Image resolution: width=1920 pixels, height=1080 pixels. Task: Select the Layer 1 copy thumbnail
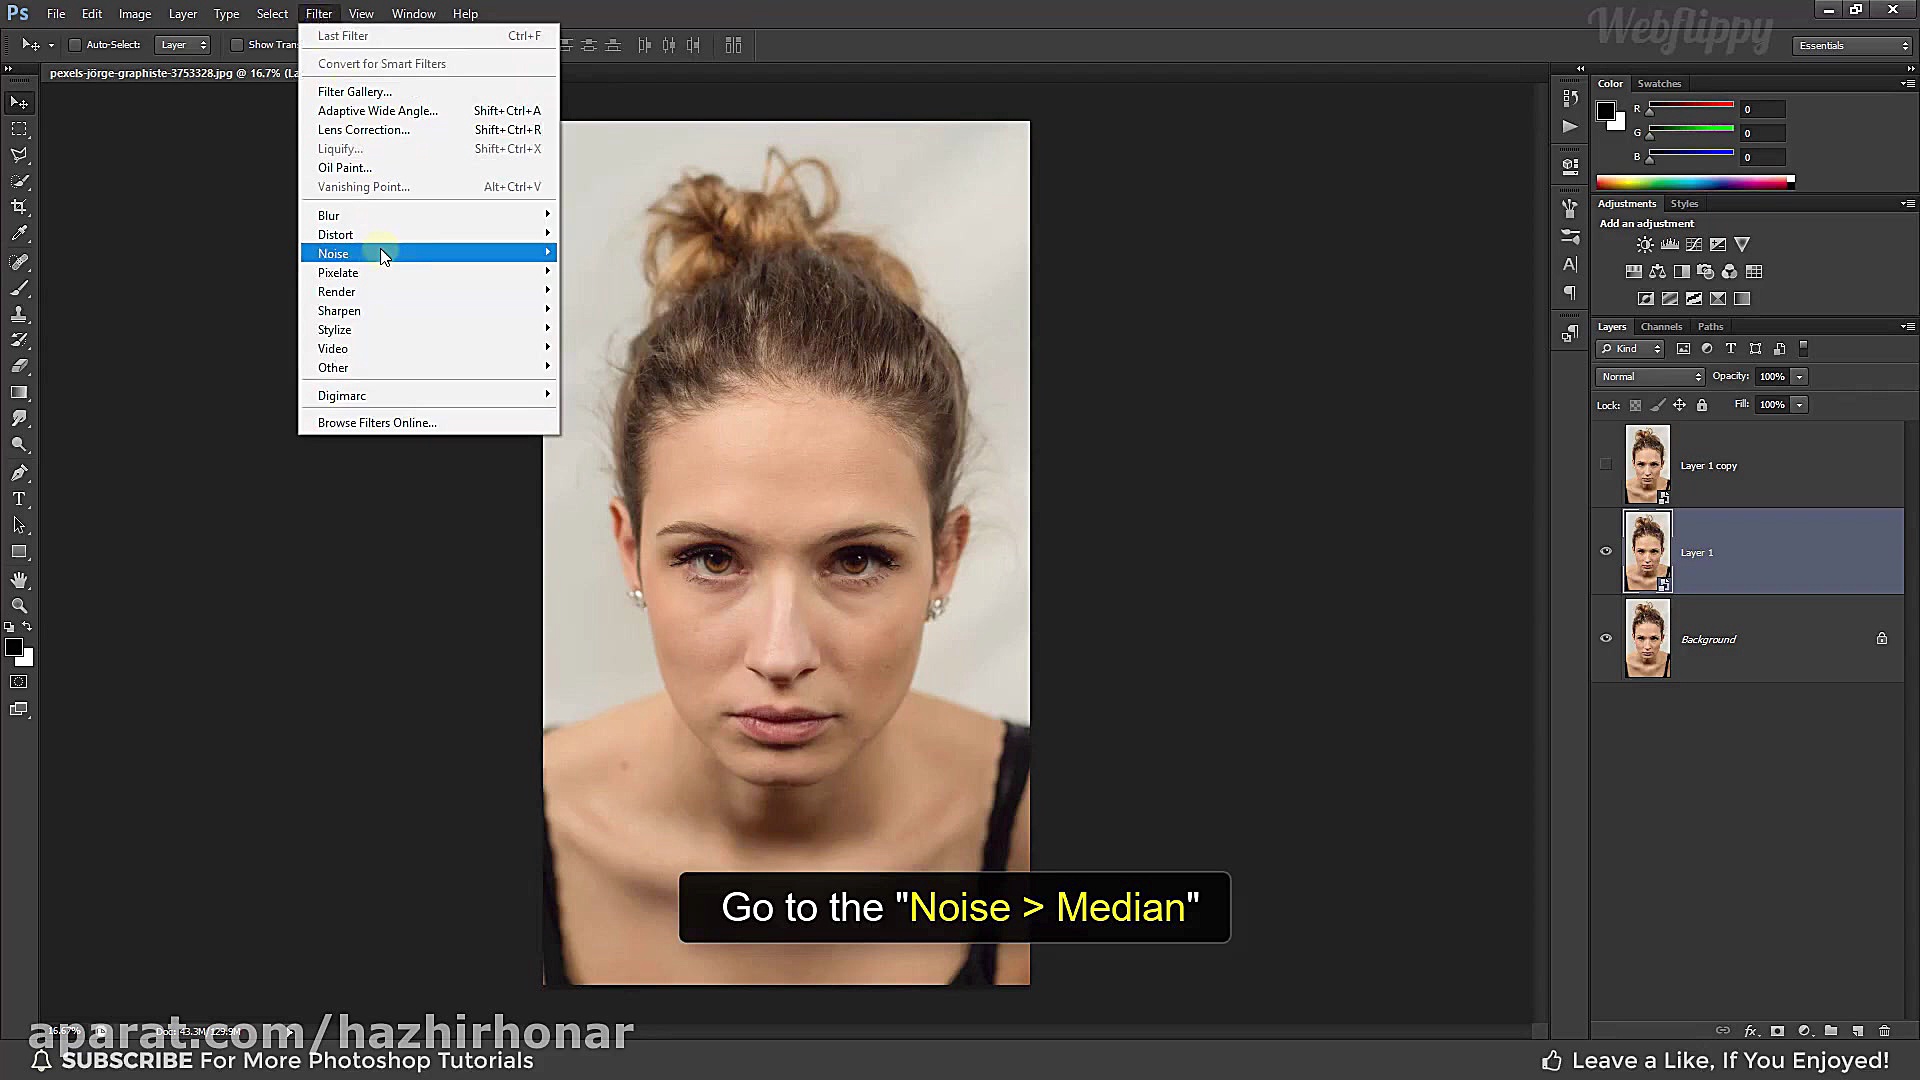1647,465
